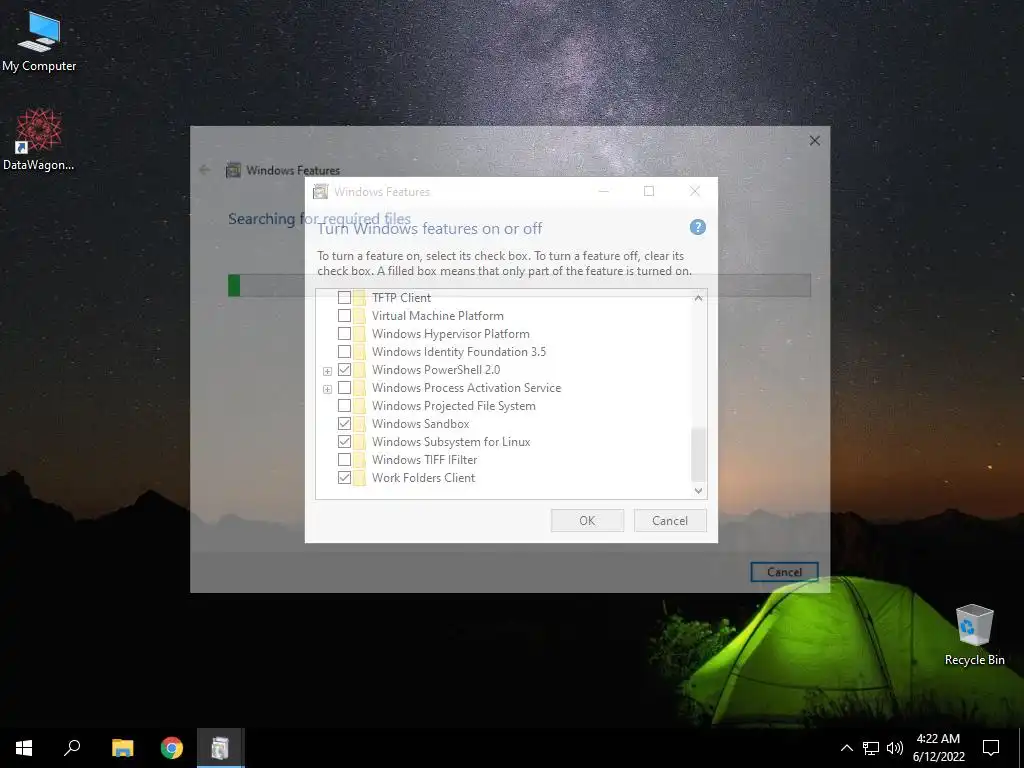Uncheck the Windows Sandbox checkbox
Screen dimensions: 1024x768
pyautogui.click(x=344, y=424)
